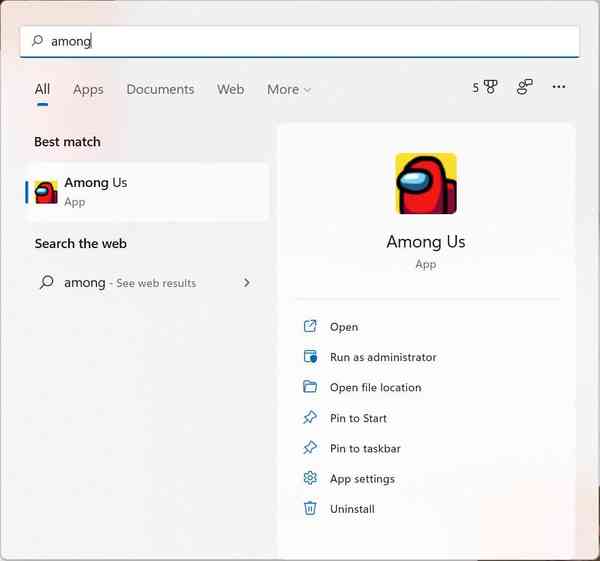
Task: Click the Pin to taskbar pin icon
Action: 310,448
